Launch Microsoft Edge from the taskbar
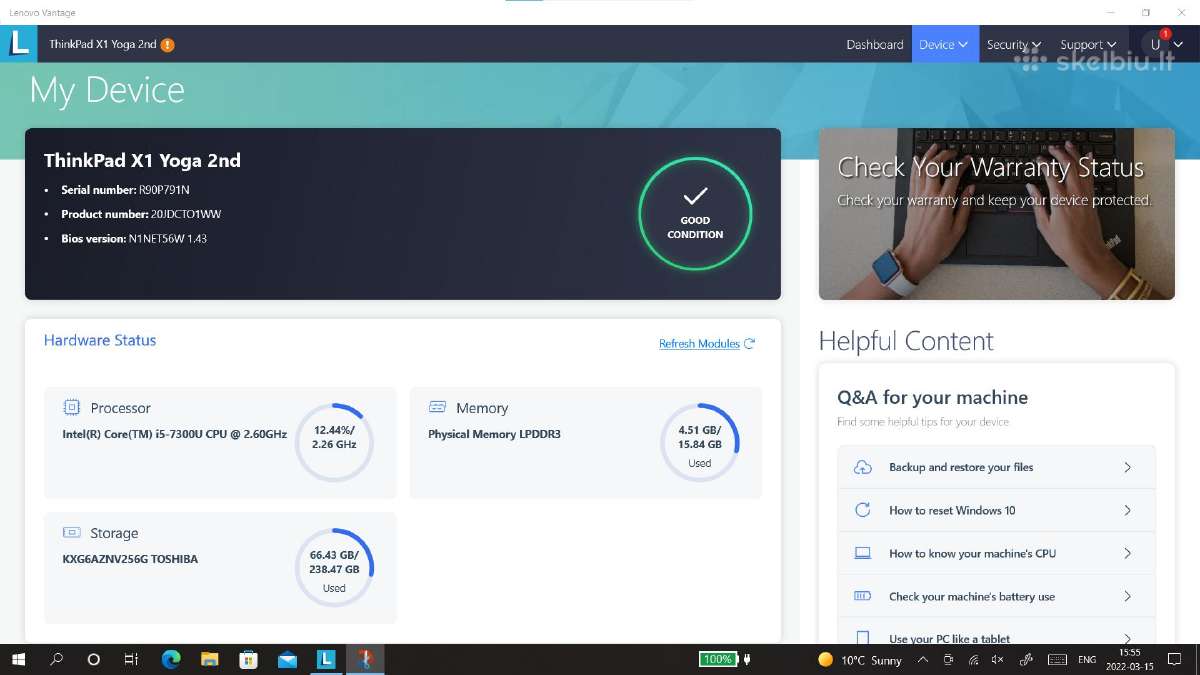Image resolution: width=1200 pixels, height=675 pixels. point(171,659)
